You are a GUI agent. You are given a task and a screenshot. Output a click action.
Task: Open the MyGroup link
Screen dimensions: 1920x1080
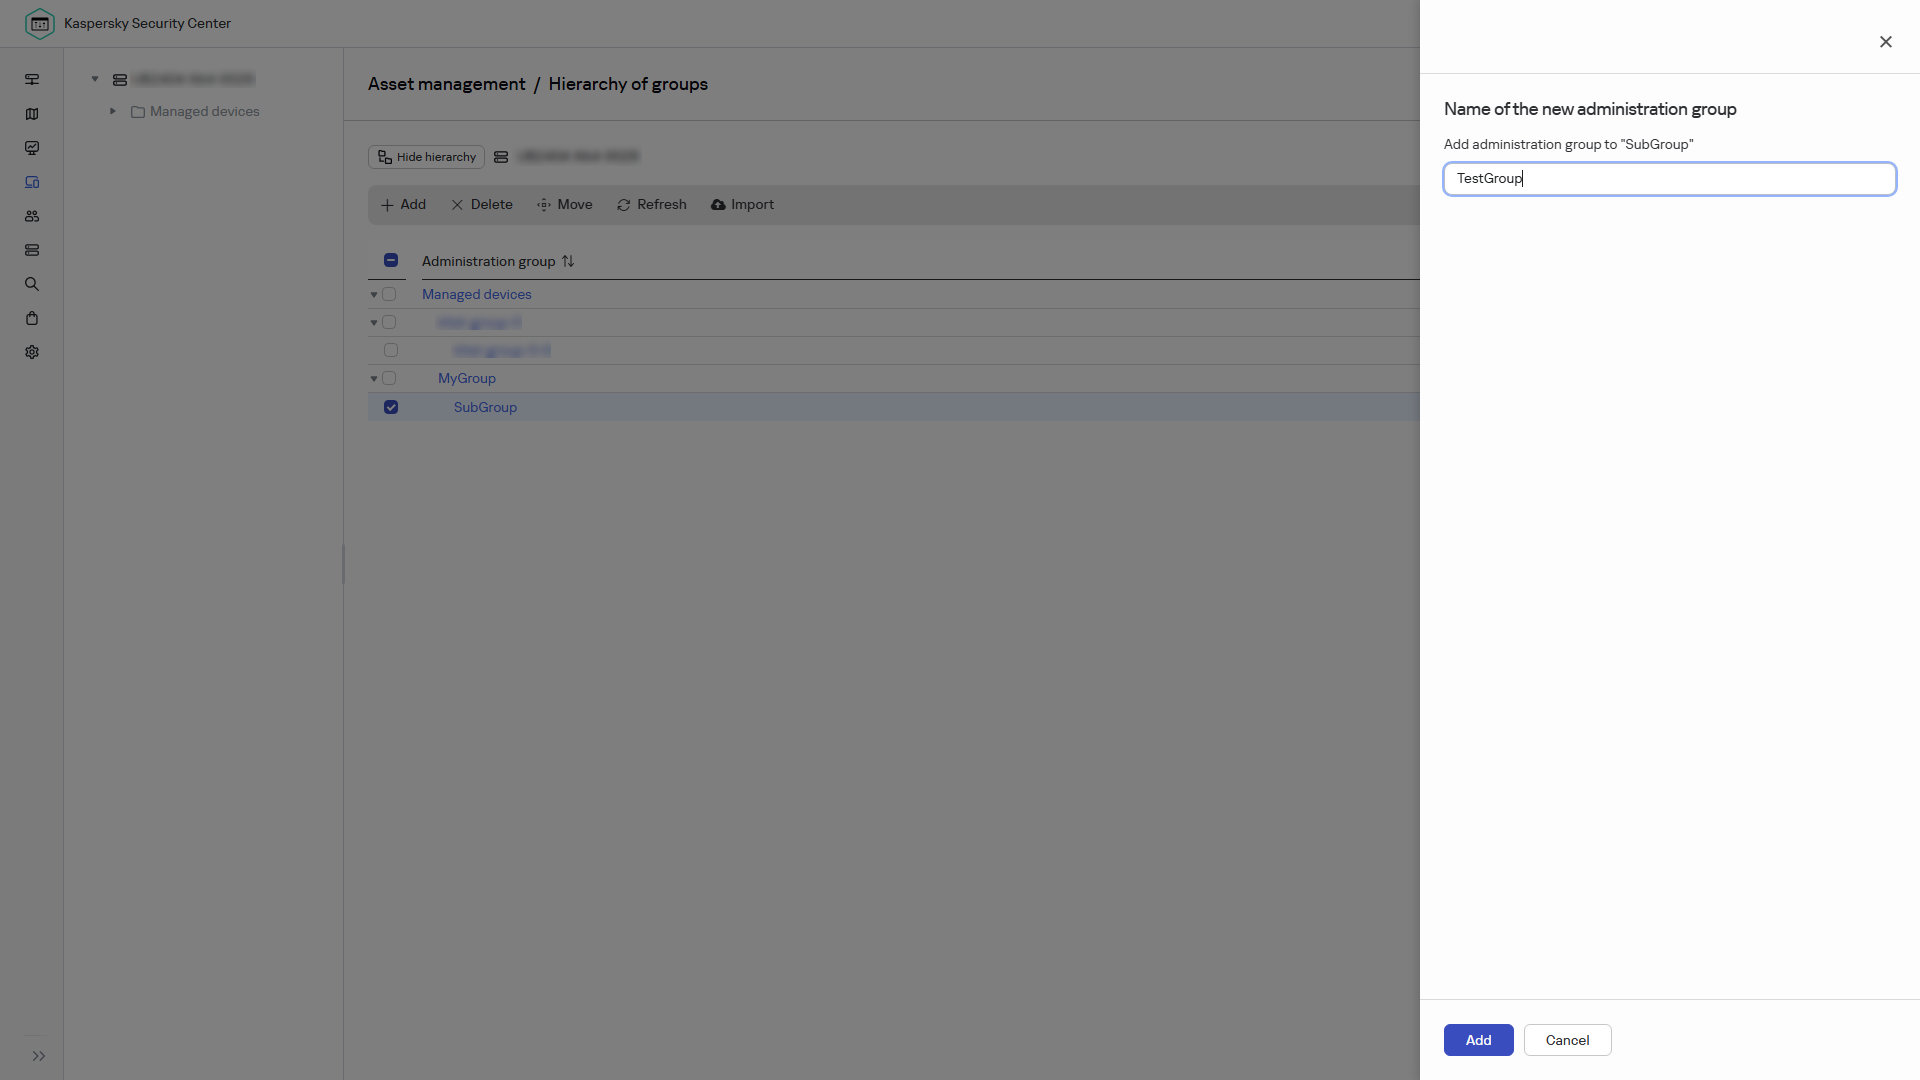pyautogui.click(x=467, y=378)
